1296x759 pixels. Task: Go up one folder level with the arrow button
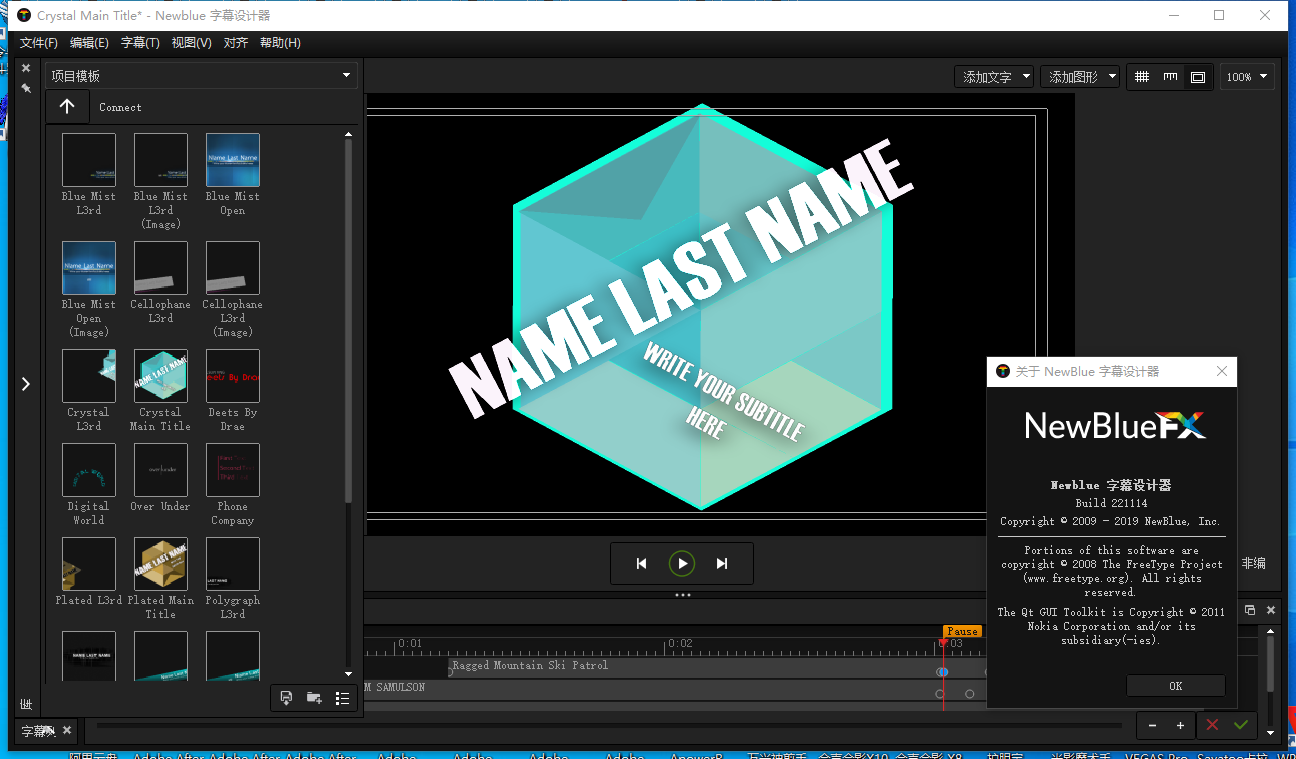pyautogui.click(x=67, y=107)
